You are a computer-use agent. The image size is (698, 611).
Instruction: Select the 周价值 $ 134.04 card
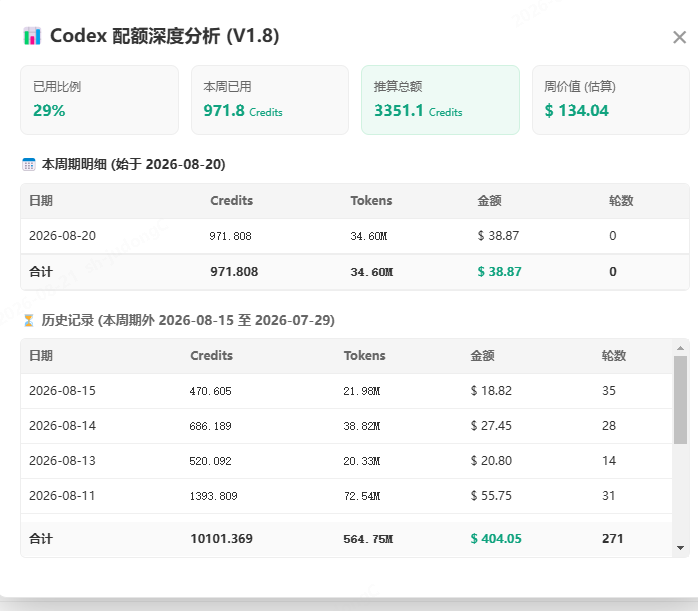click(611, 100)
